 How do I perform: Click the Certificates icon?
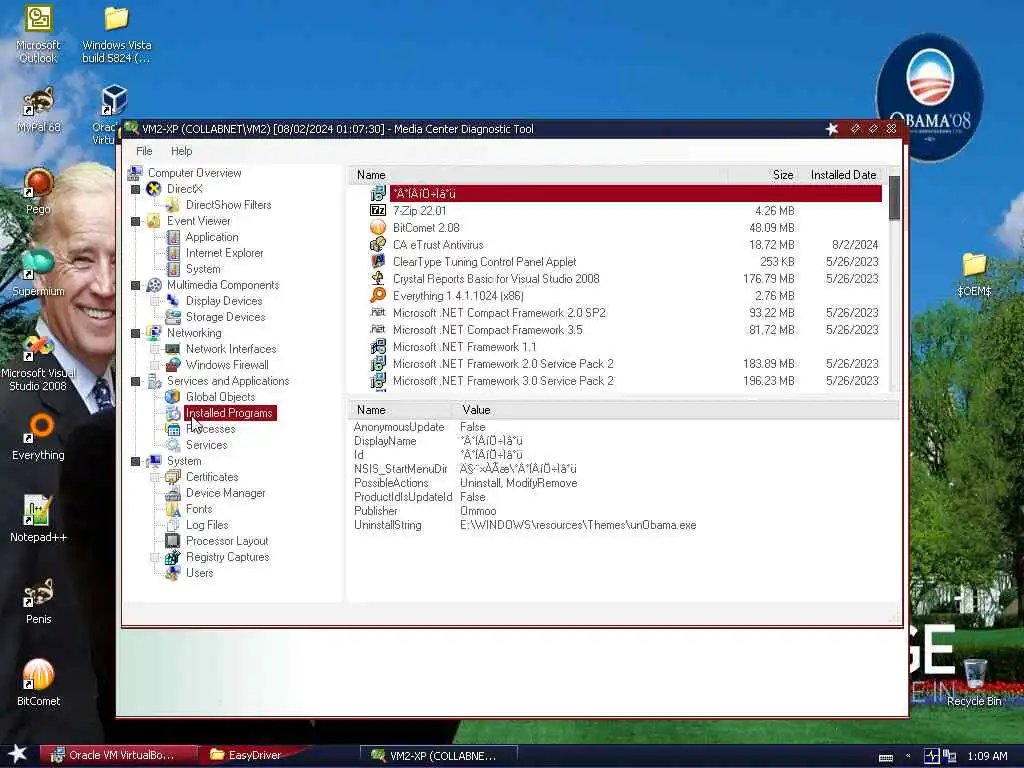(x=172, y=477)
